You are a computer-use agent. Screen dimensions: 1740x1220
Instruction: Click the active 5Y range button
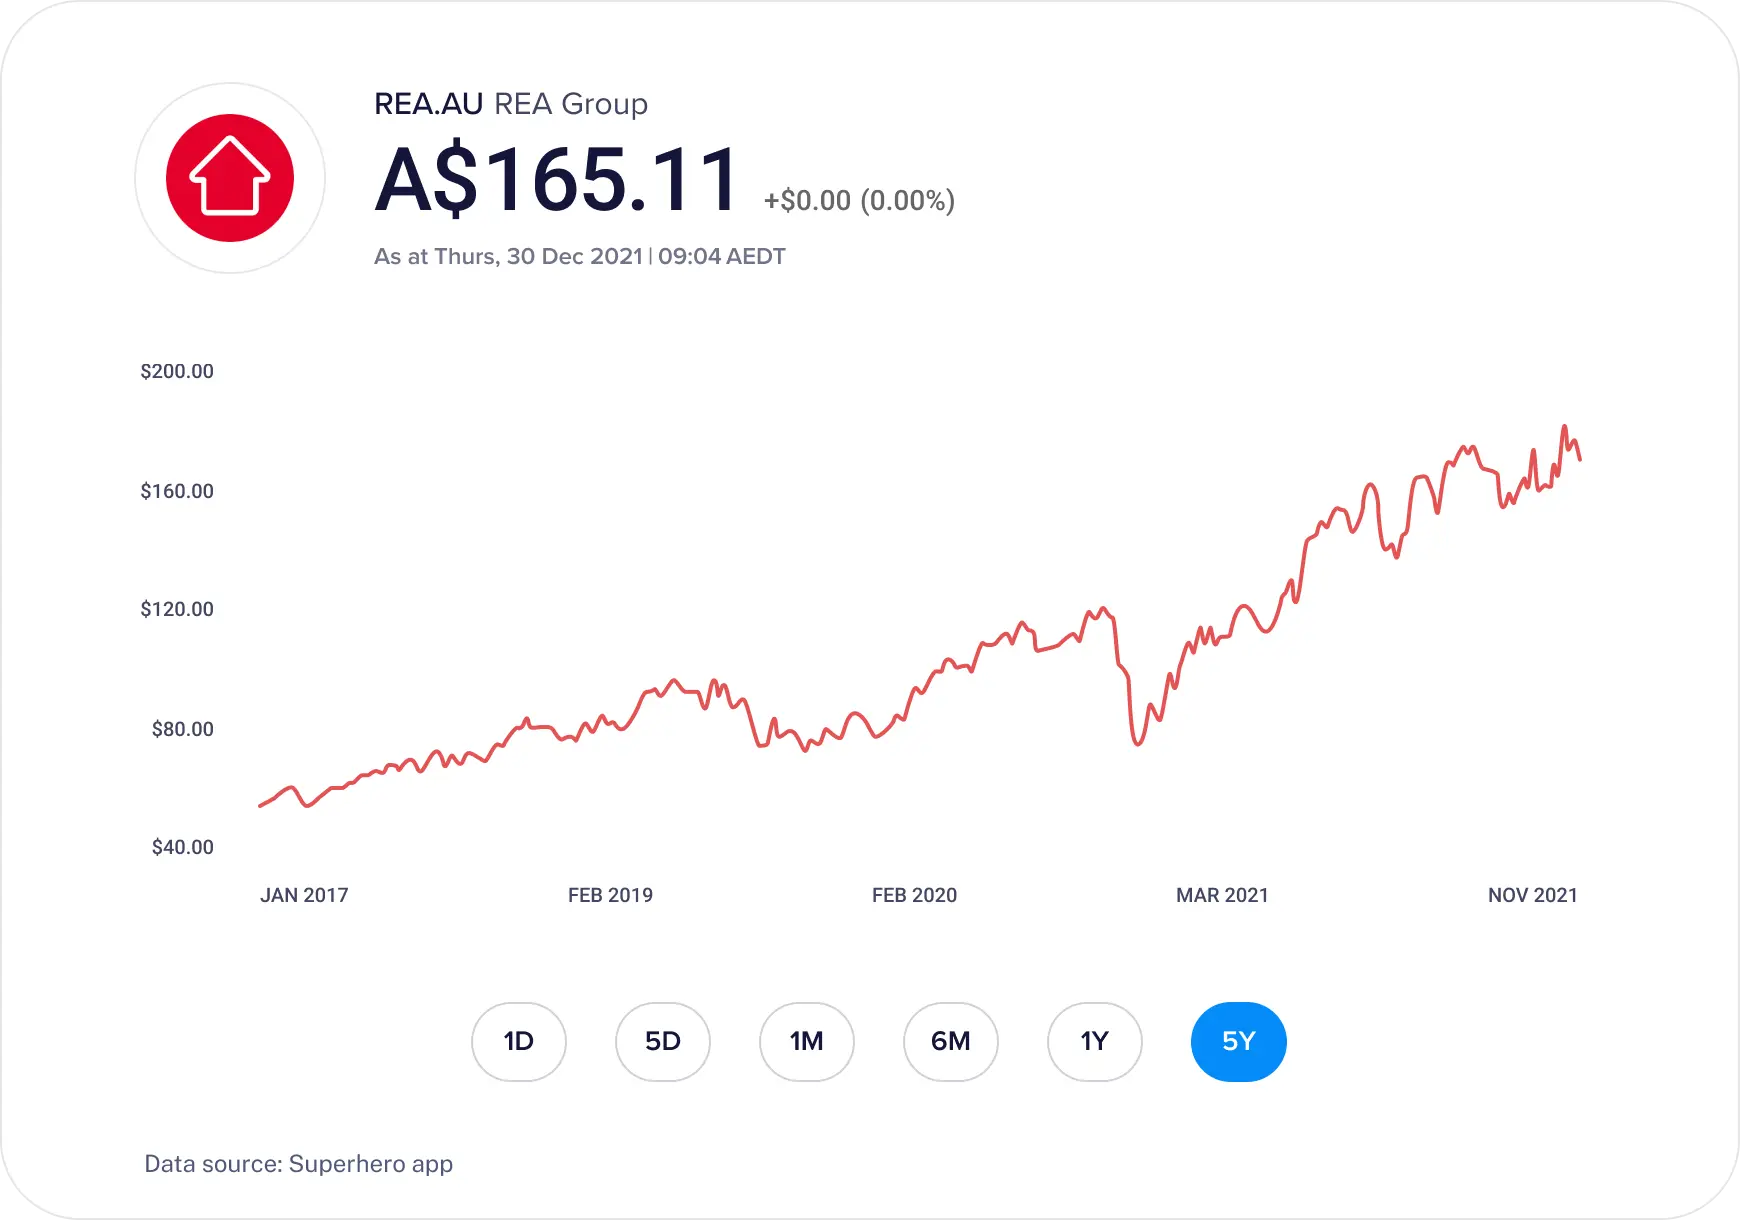[x=1239, y=1042]
